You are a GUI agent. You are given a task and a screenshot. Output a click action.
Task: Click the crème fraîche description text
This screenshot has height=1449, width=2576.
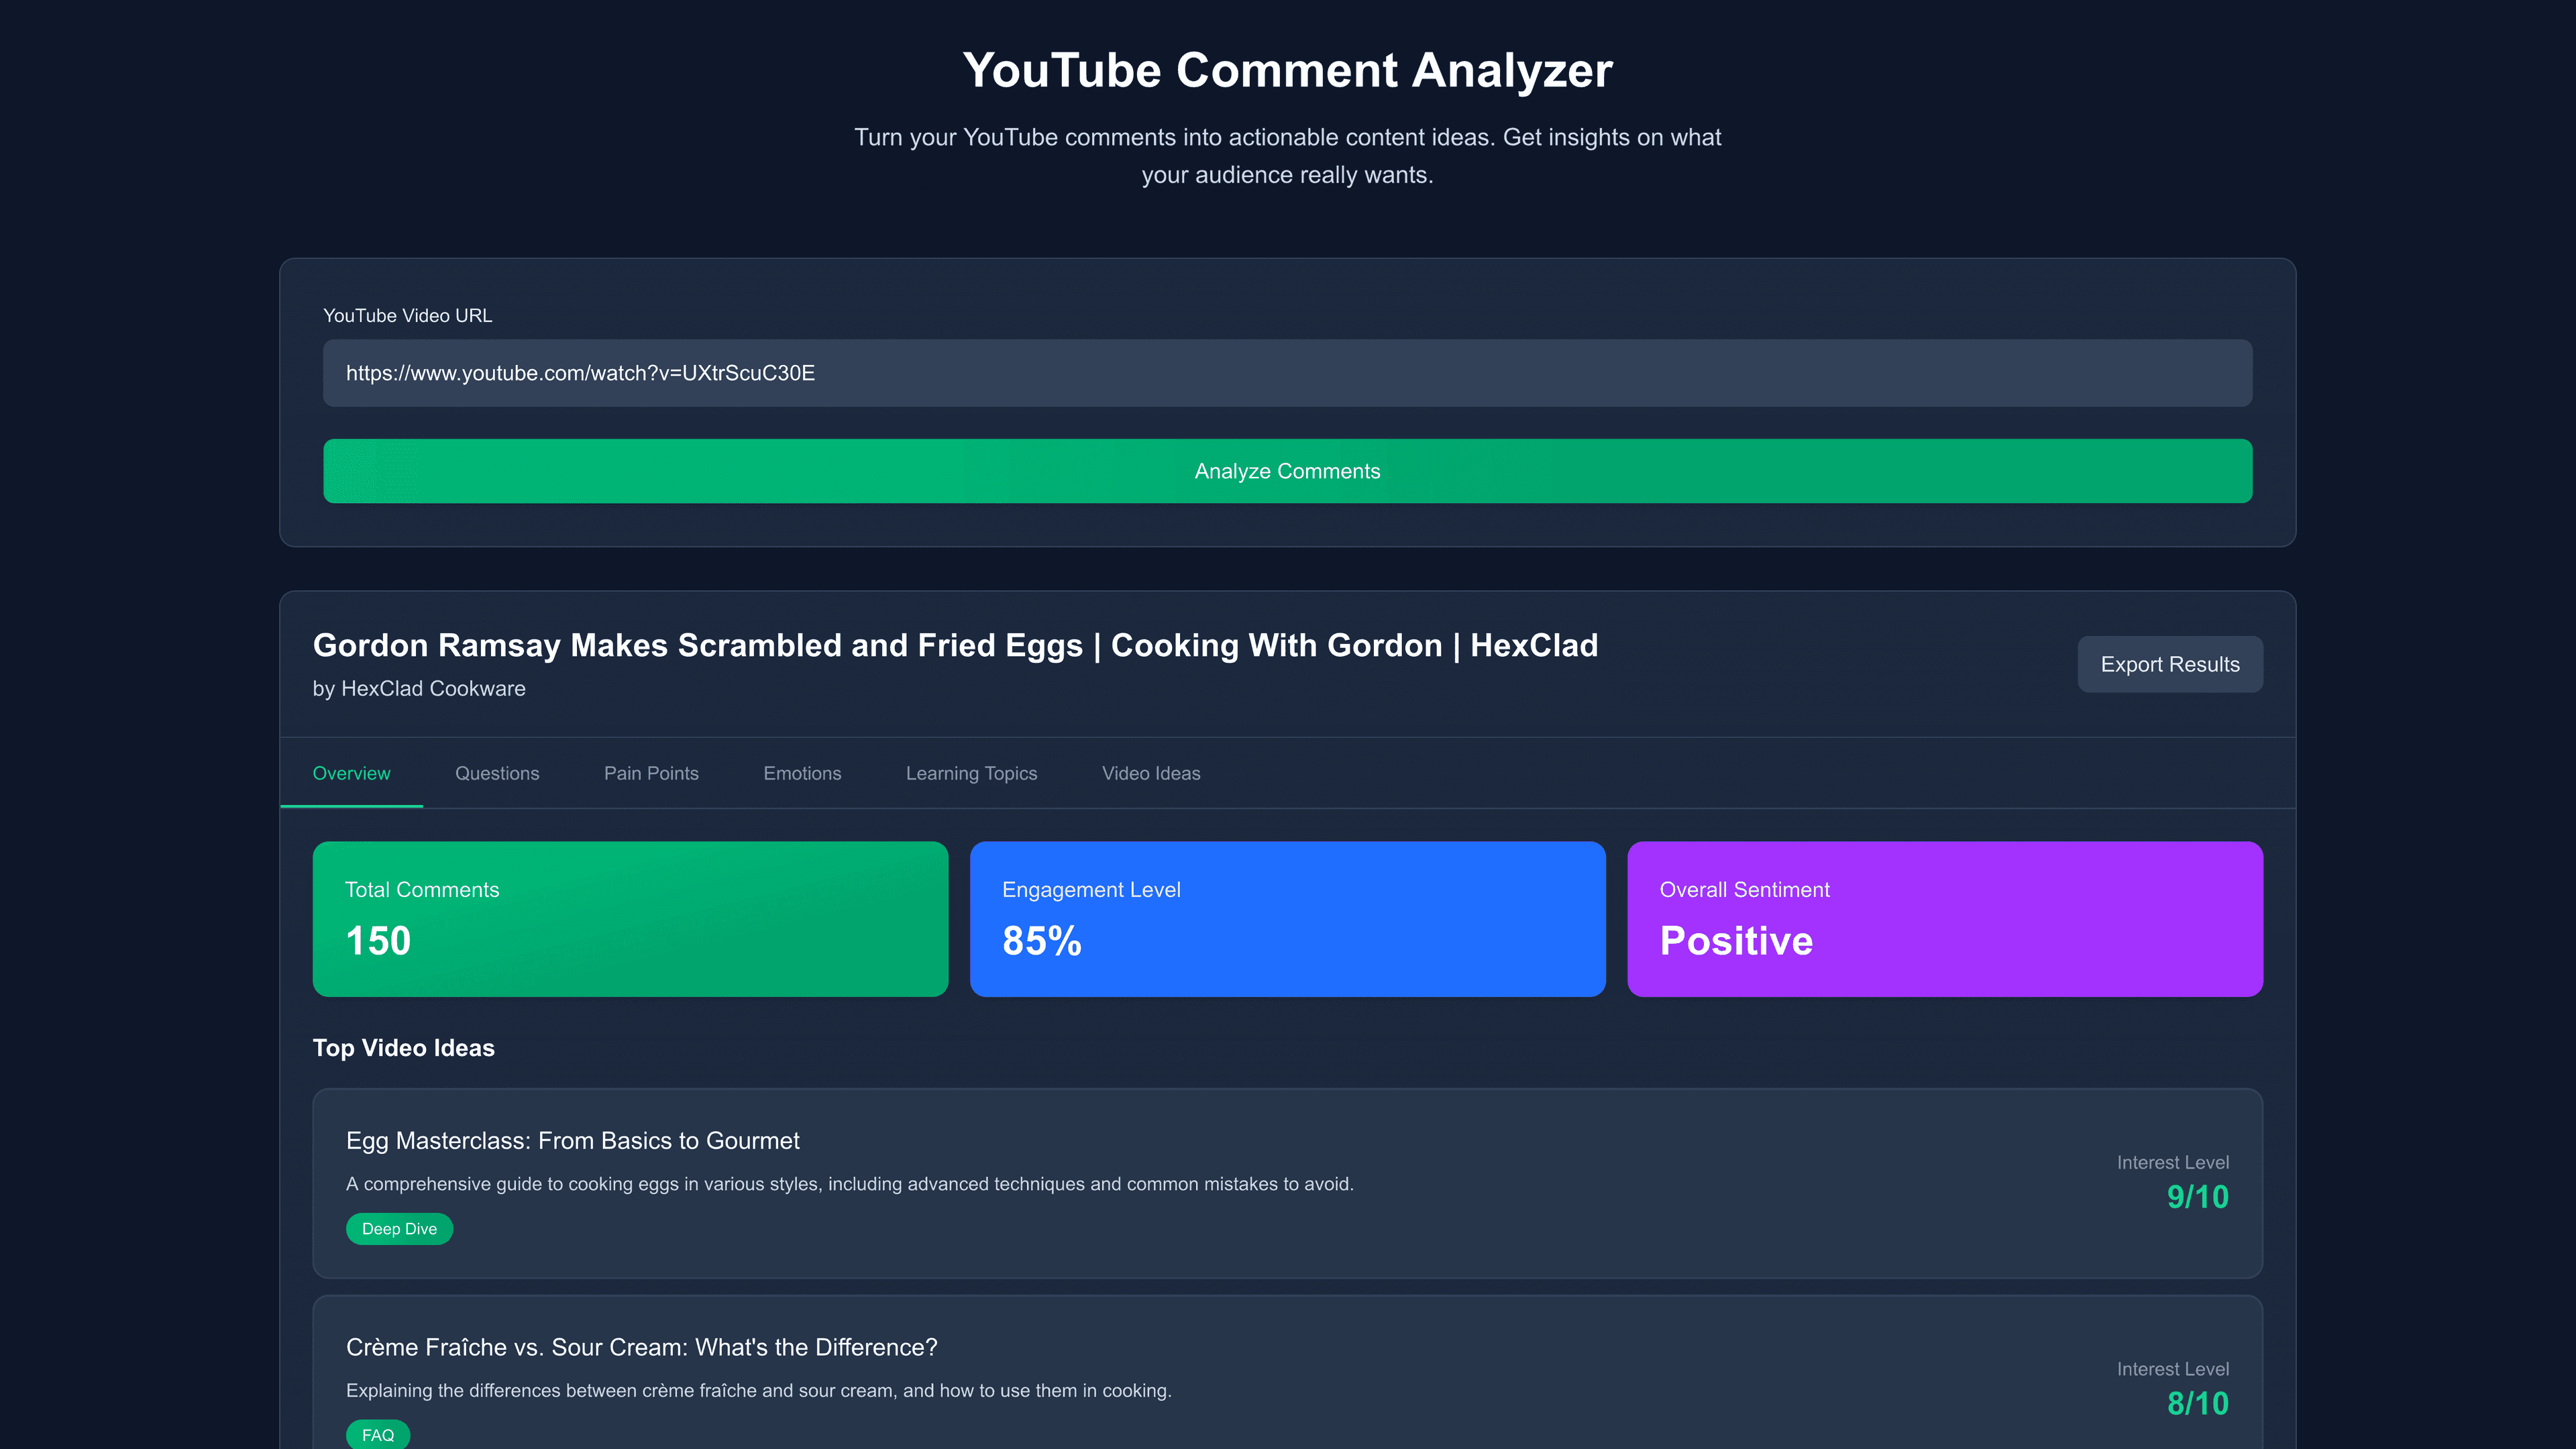tap(759, 1391)
